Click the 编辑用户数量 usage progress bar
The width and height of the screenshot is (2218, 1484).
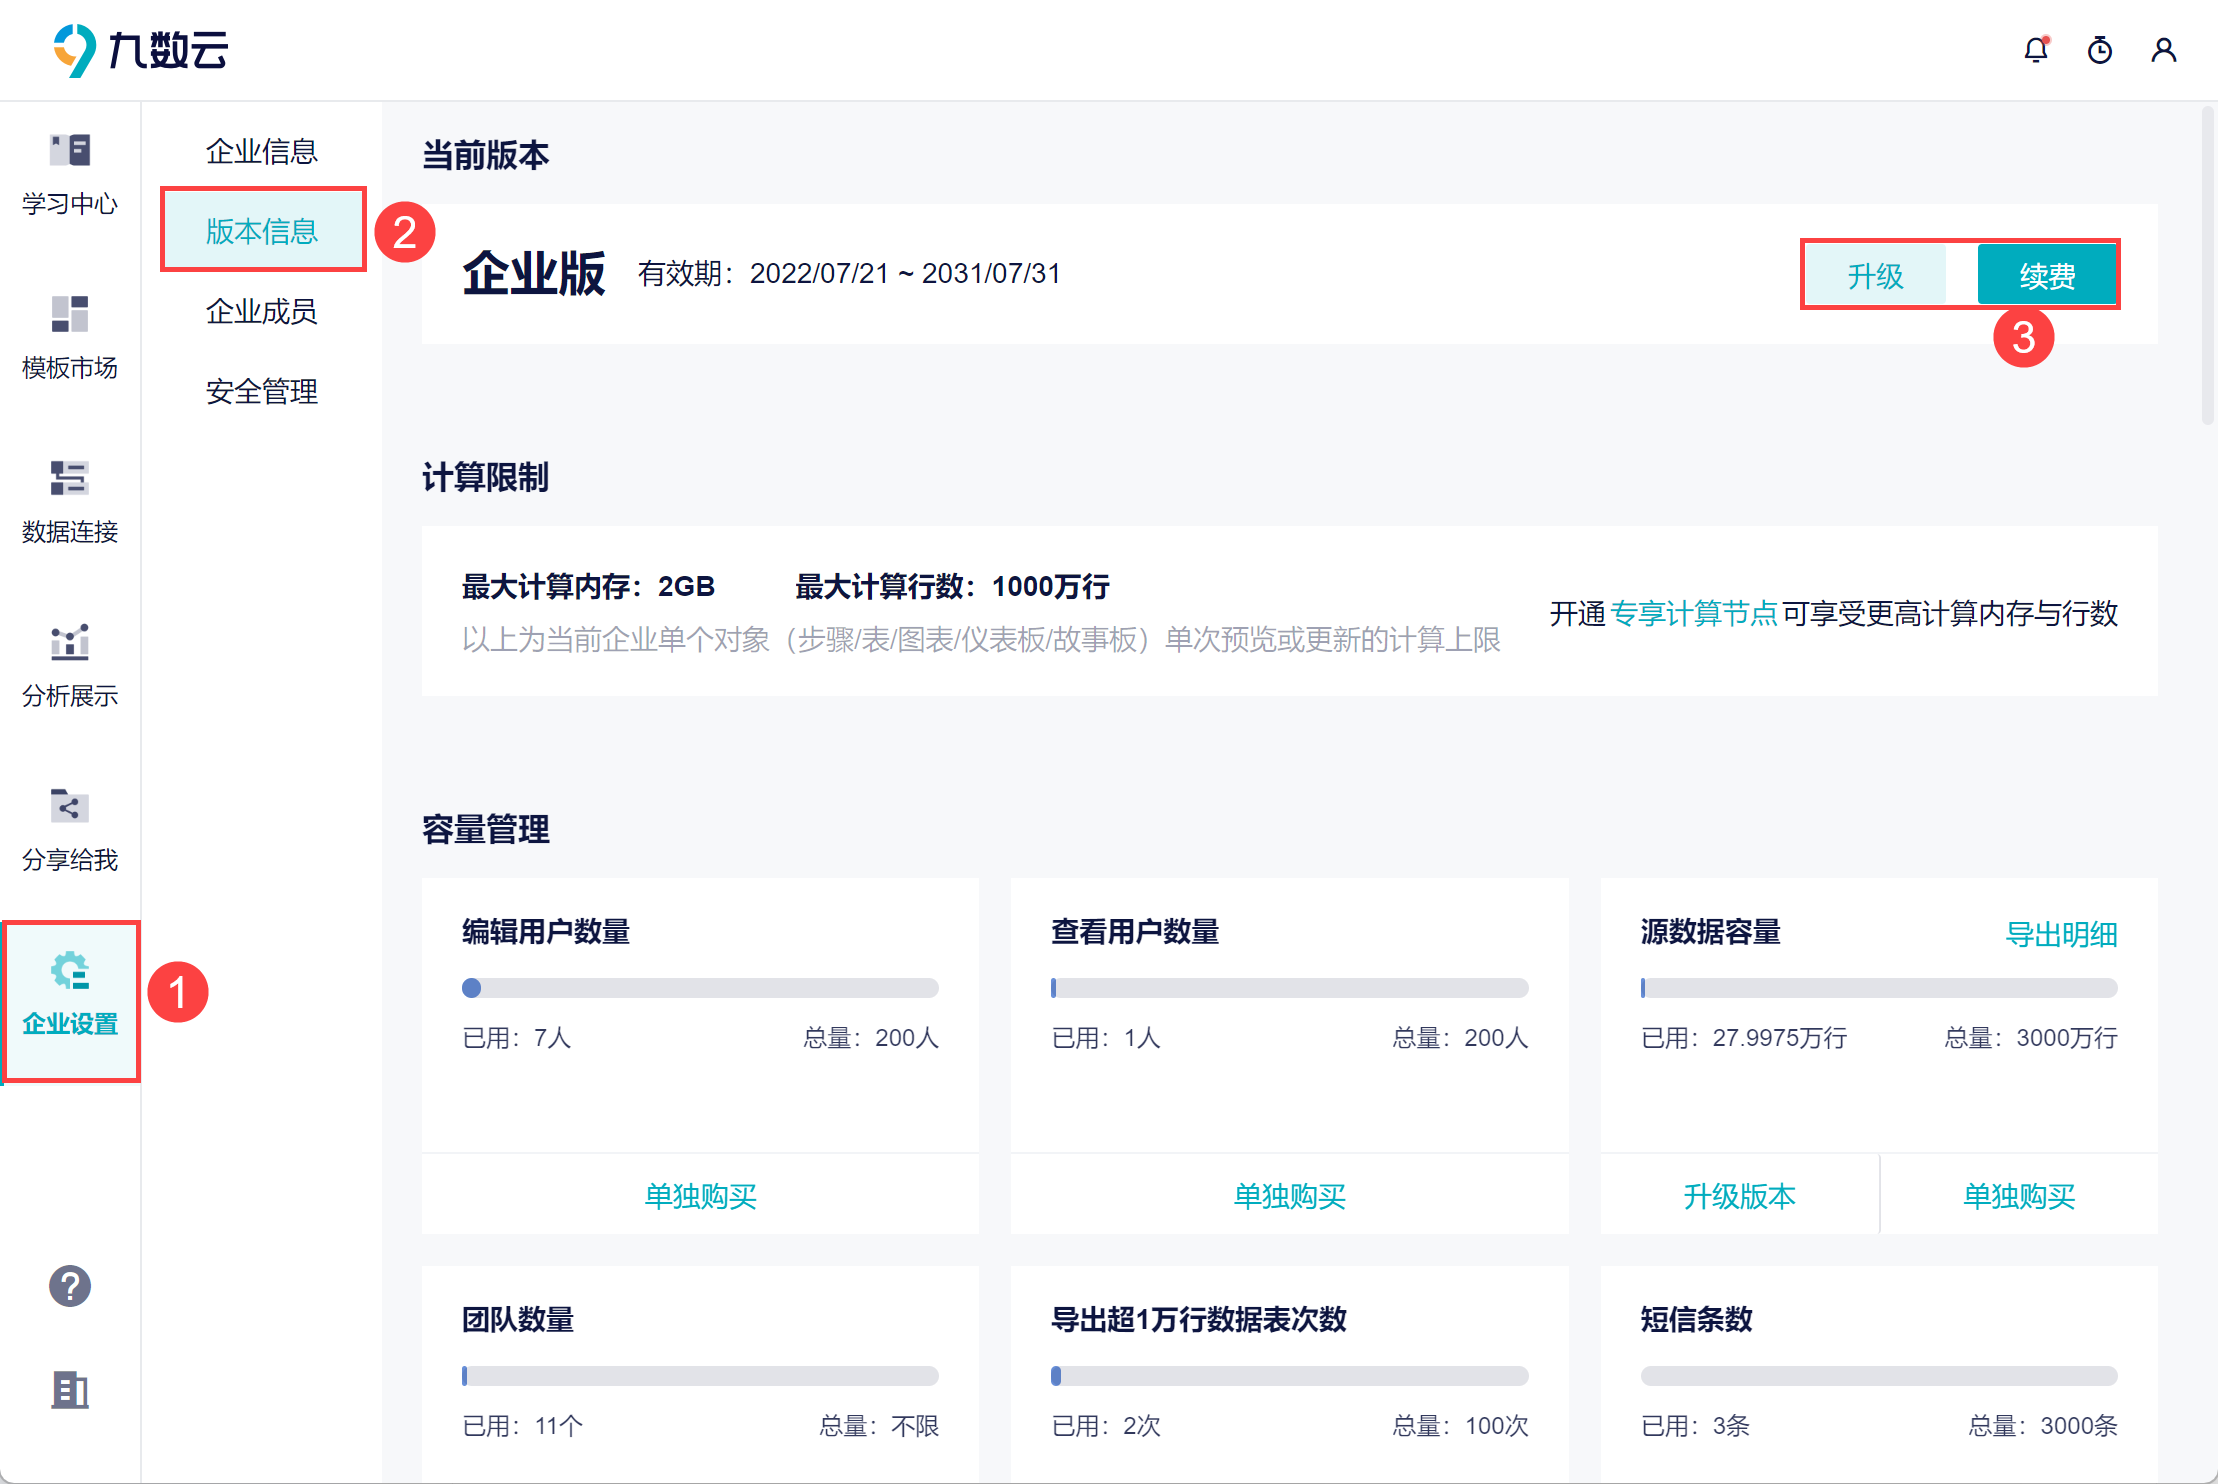point(700,988)
